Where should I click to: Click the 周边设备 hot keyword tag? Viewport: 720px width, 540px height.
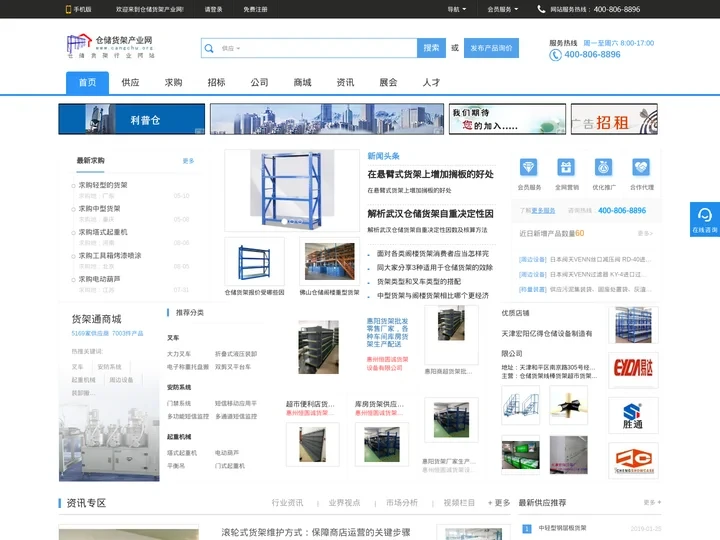coord(121,380)
